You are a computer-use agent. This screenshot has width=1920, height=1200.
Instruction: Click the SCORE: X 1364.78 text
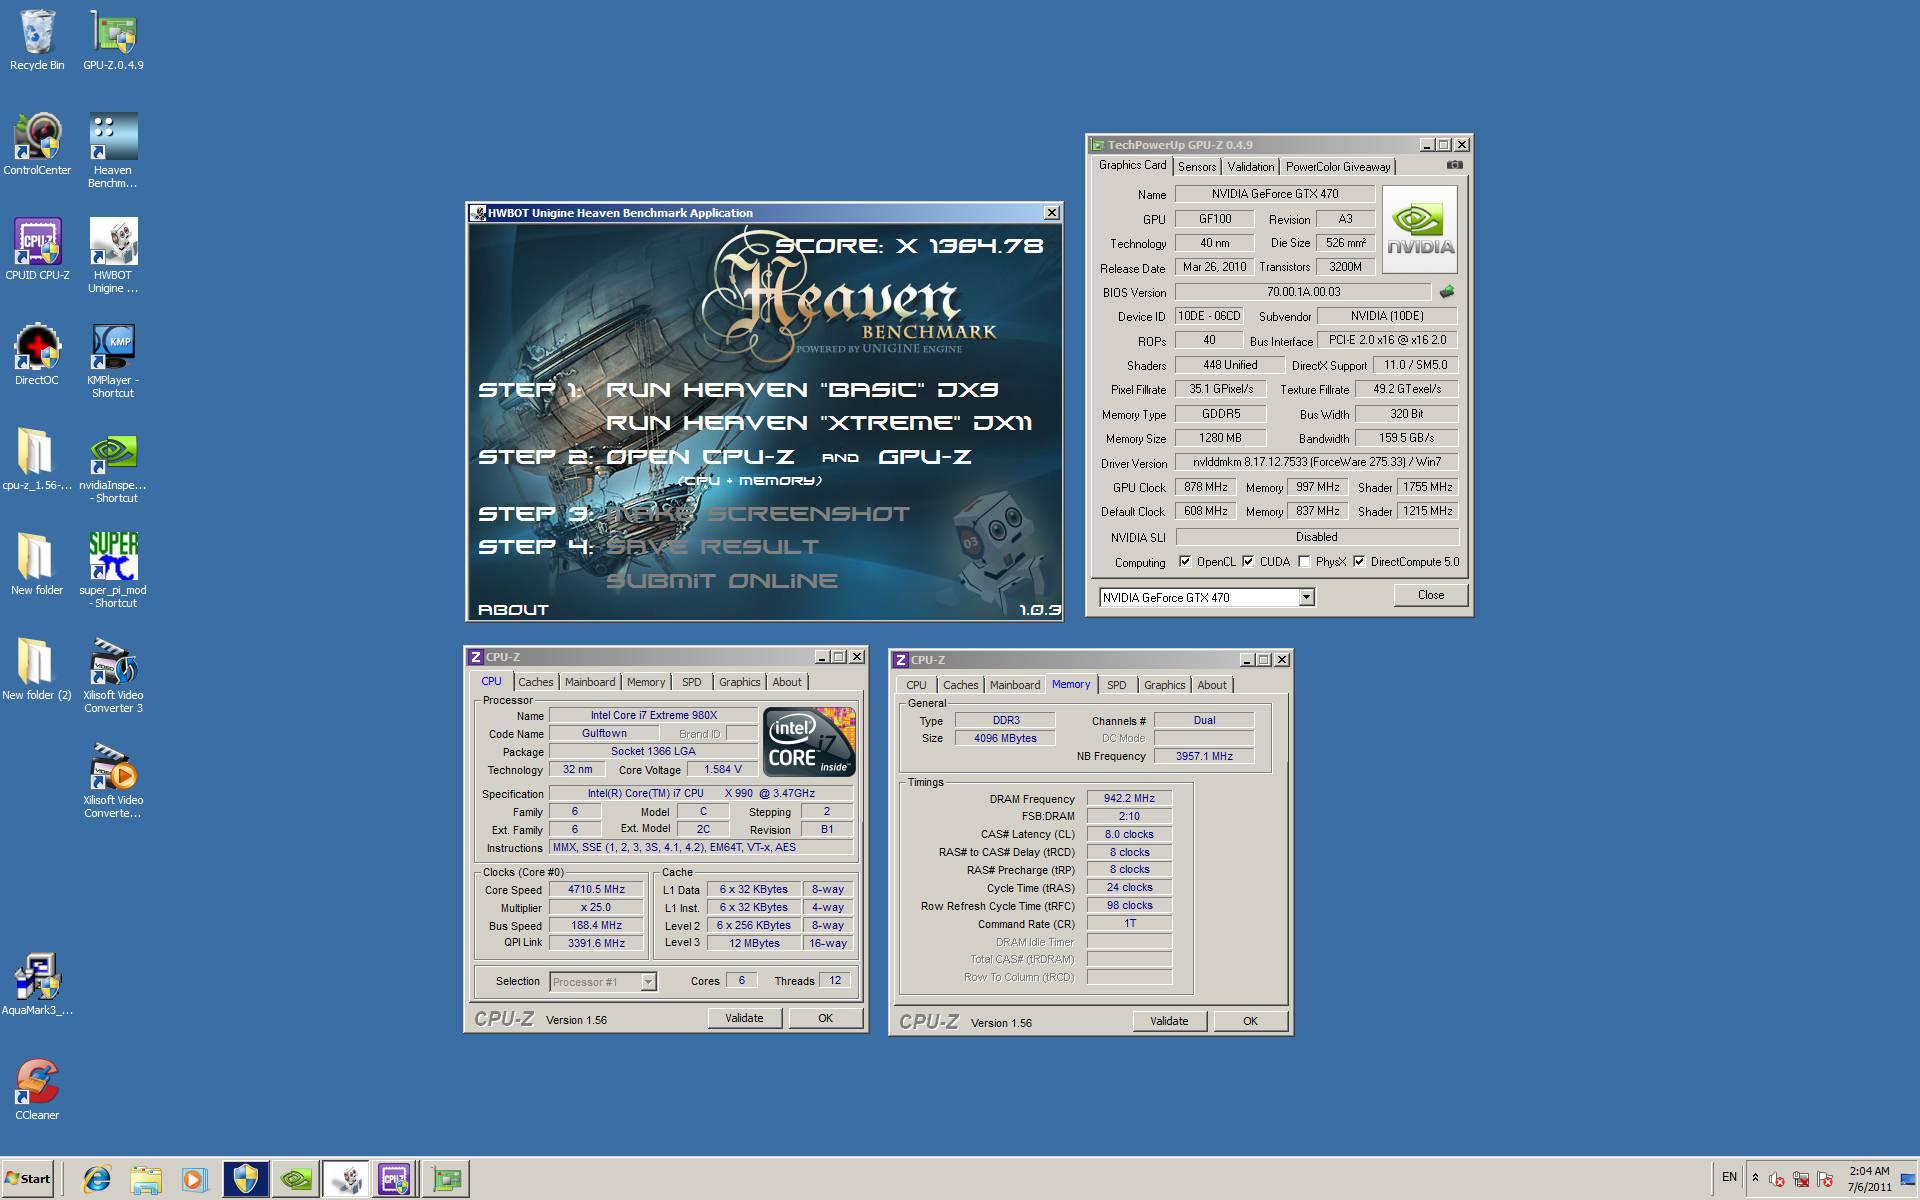909,246
